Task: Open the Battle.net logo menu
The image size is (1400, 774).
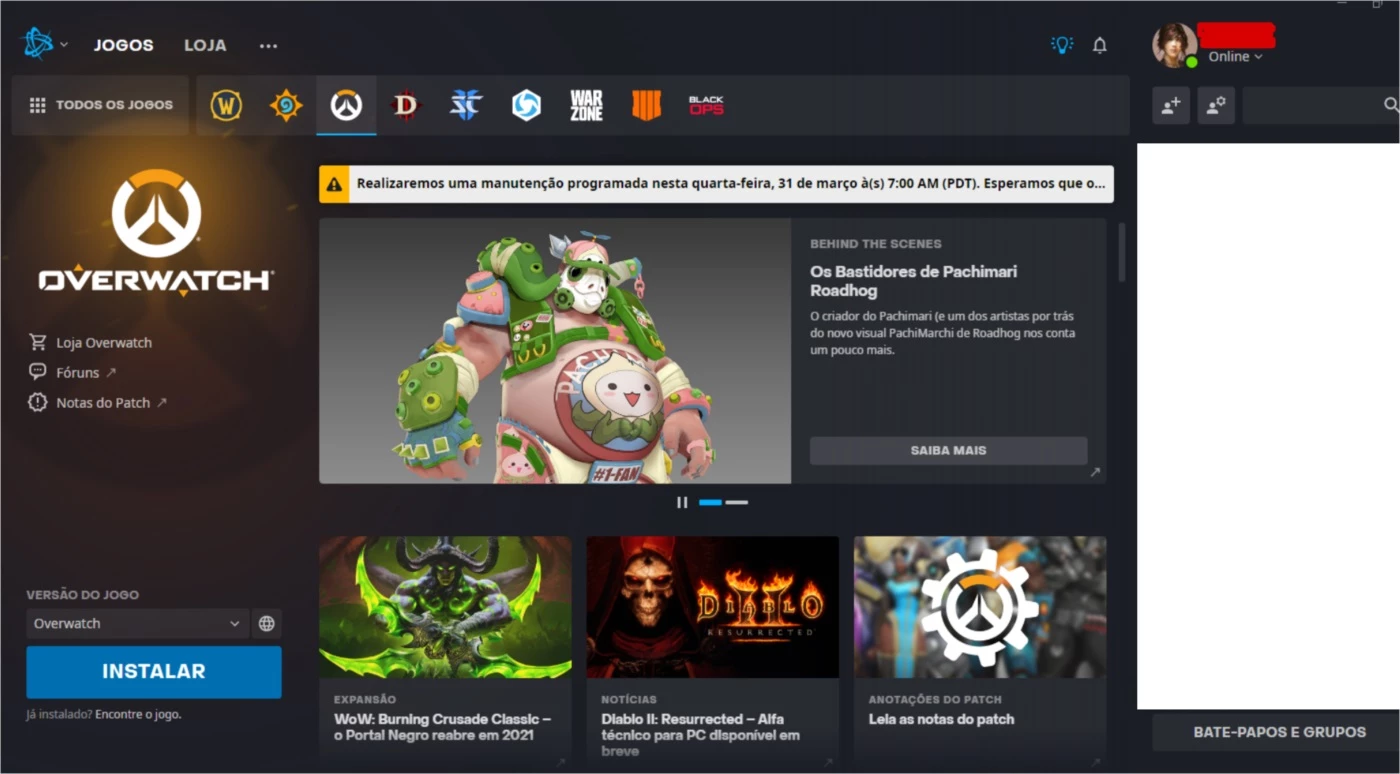Action: [x=43, y=43]
